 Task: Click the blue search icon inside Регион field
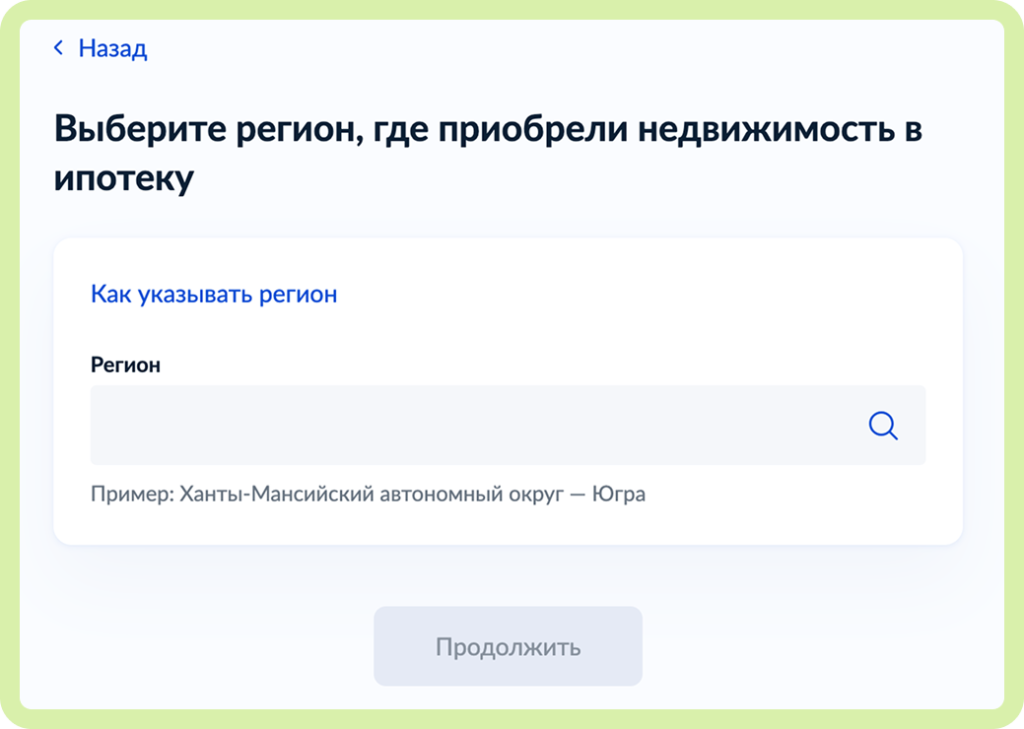pos(883,425)
